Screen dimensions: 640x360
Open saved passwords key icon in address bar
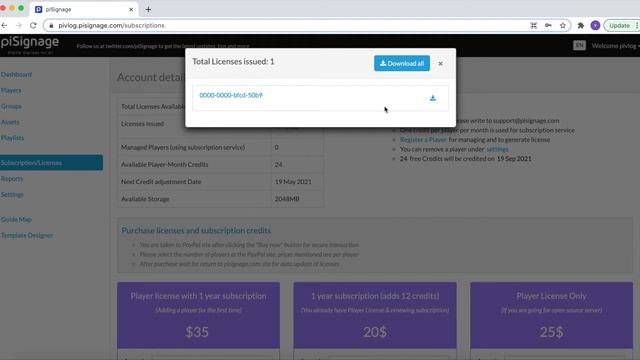tap(548, 25)
